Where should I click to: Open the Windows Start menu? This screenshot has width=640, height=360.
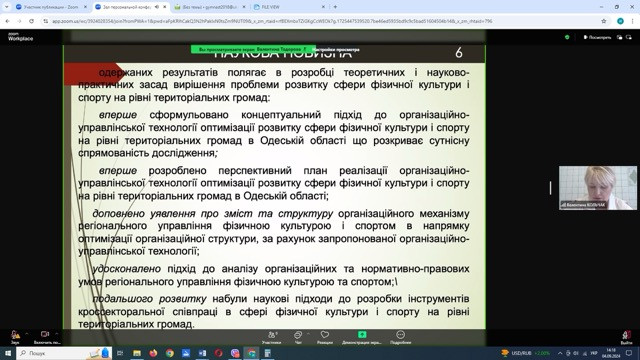8,353
